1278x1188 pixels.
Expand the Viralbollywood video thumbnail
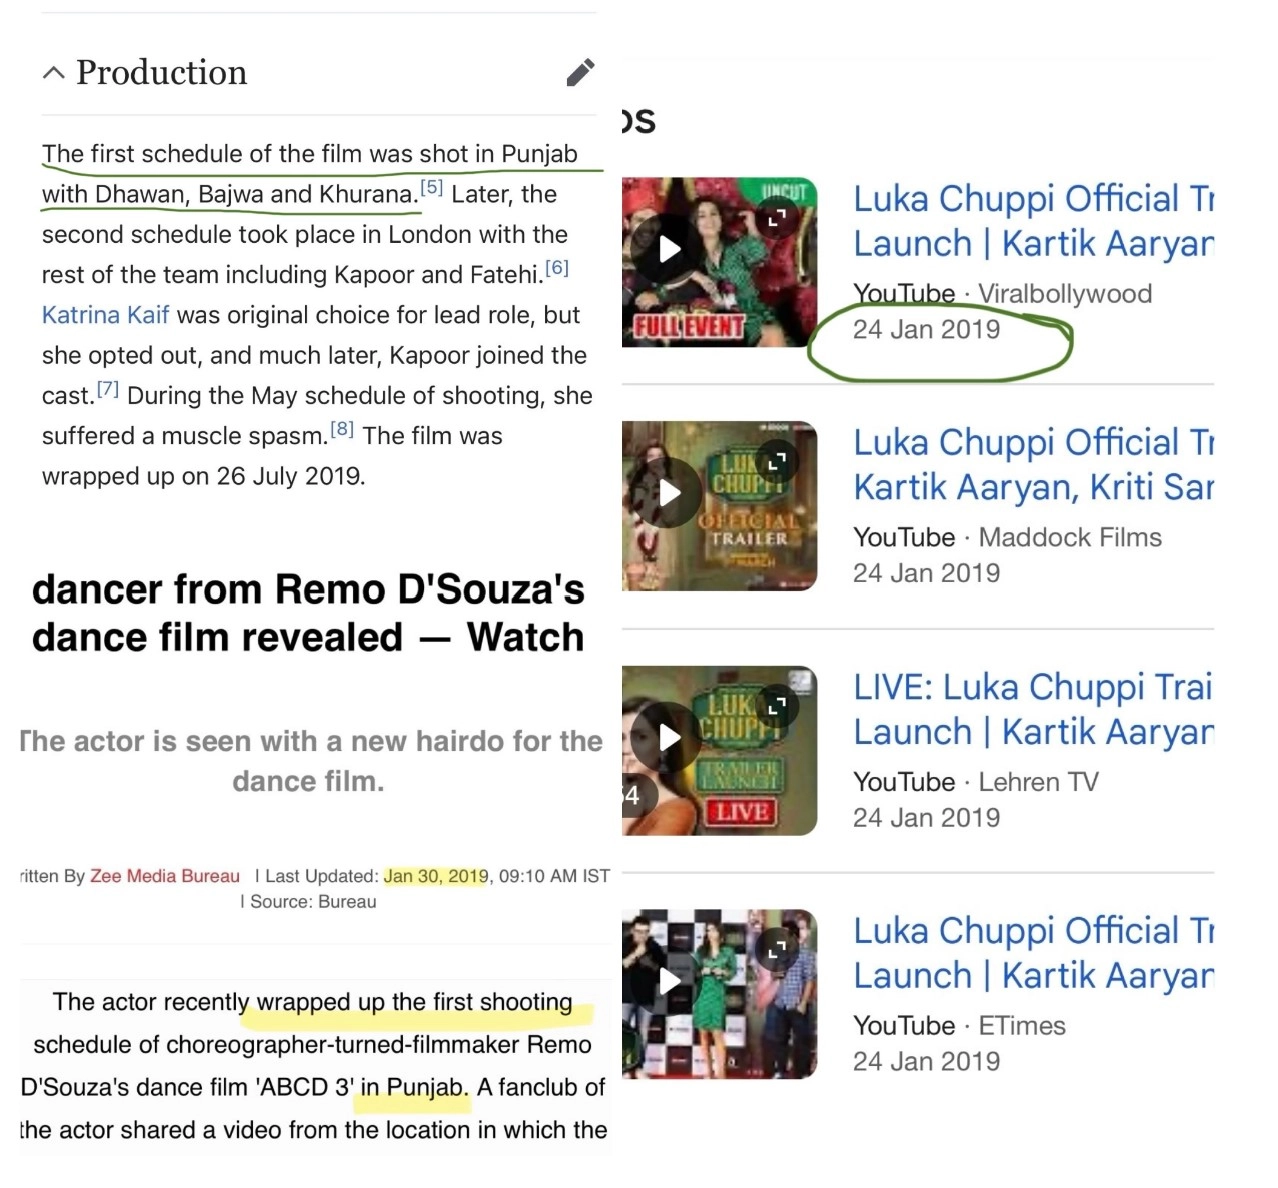point(777,217)
